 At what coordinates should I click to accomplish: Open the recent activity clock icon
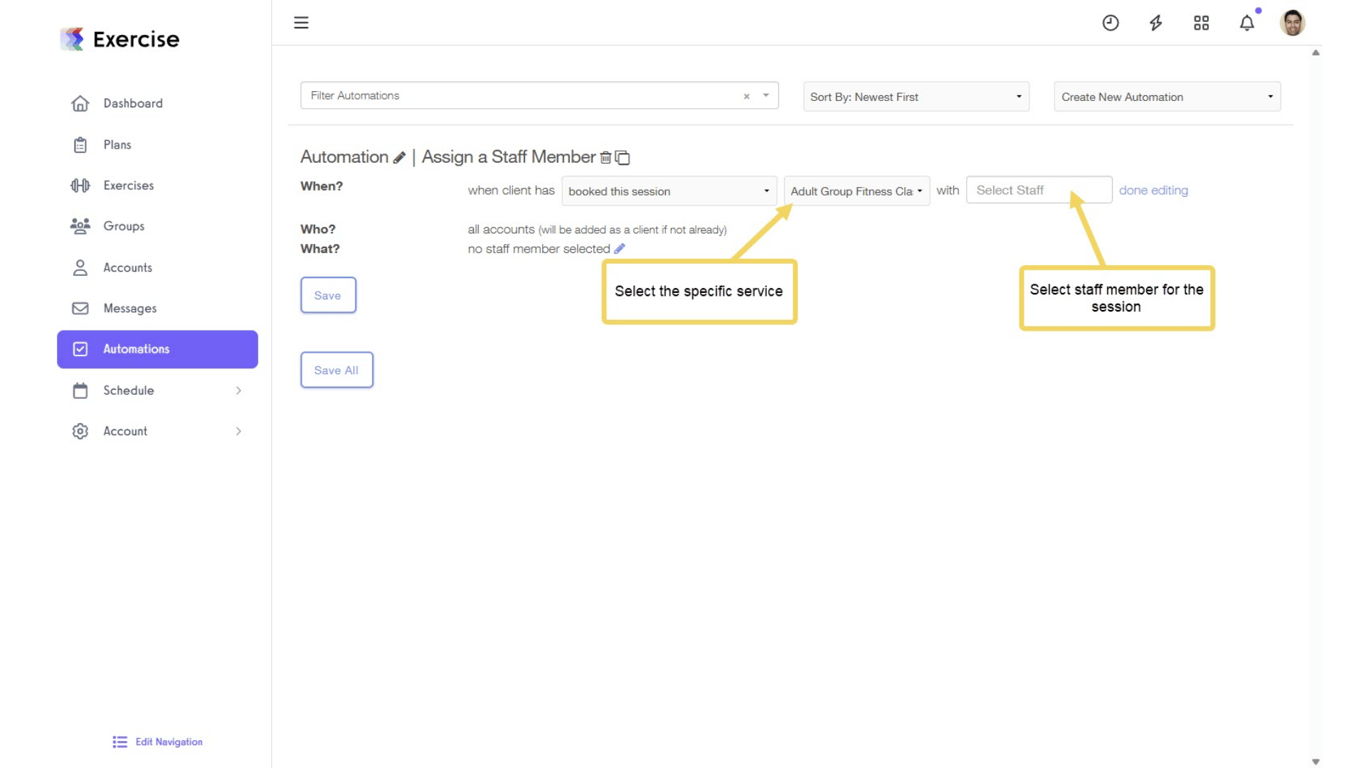(x=1110, y=22)
